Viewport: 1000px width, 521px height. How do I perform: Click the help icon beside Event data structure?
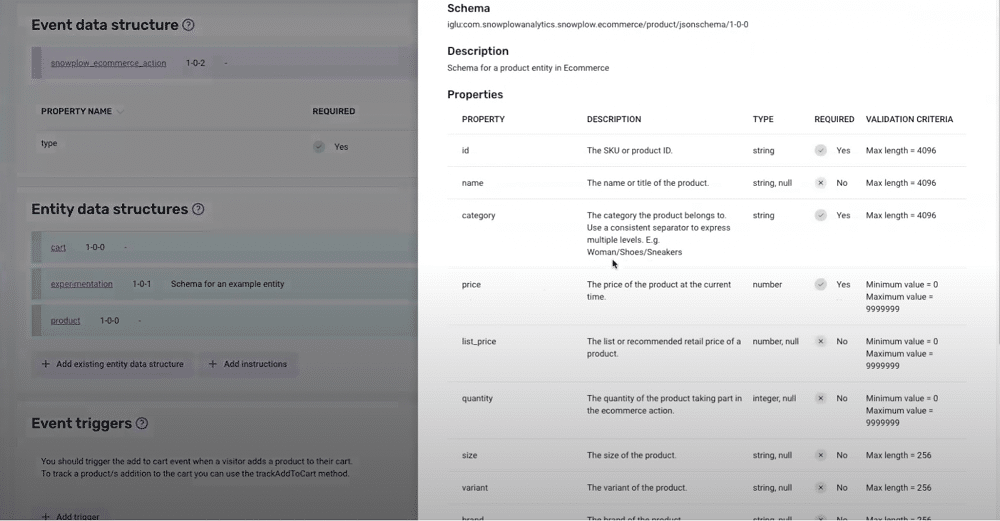tap(188, 25)
